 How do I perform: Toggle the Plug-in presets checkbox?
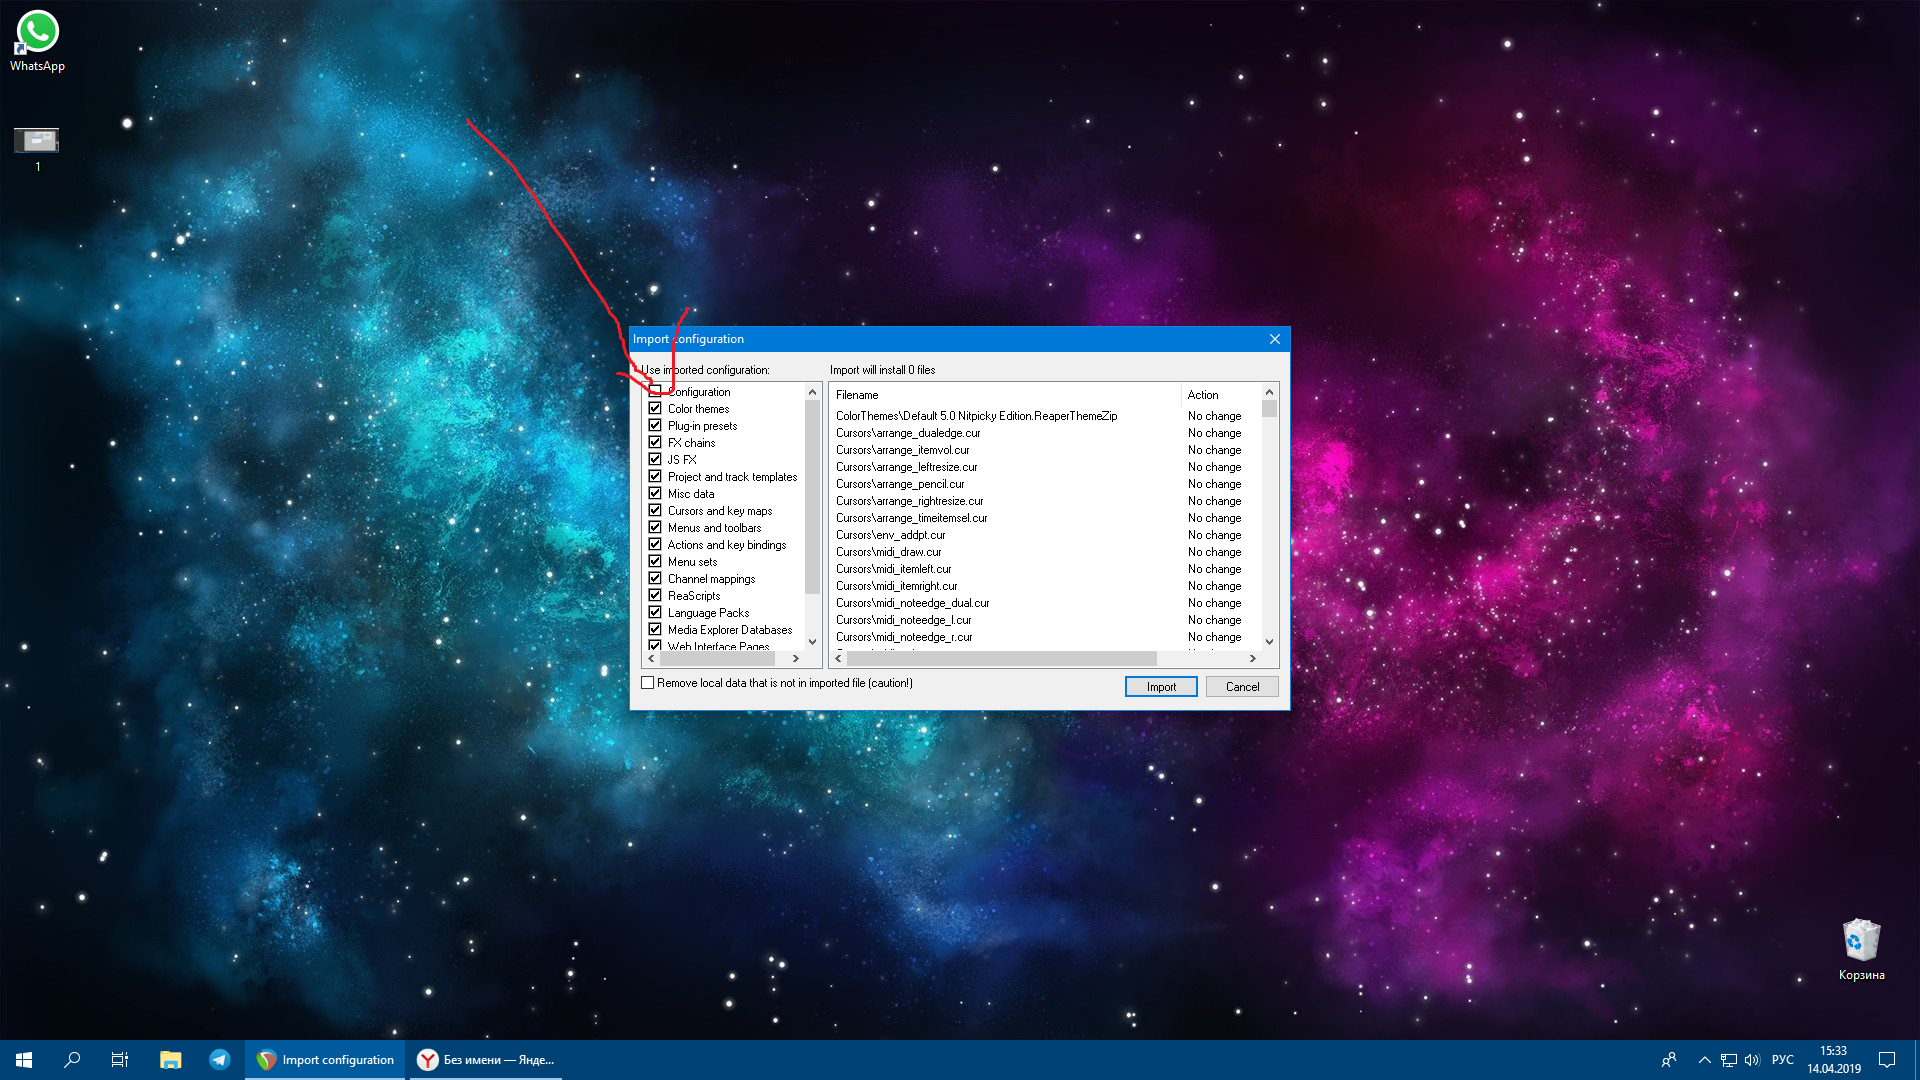[x=655, y=425]
